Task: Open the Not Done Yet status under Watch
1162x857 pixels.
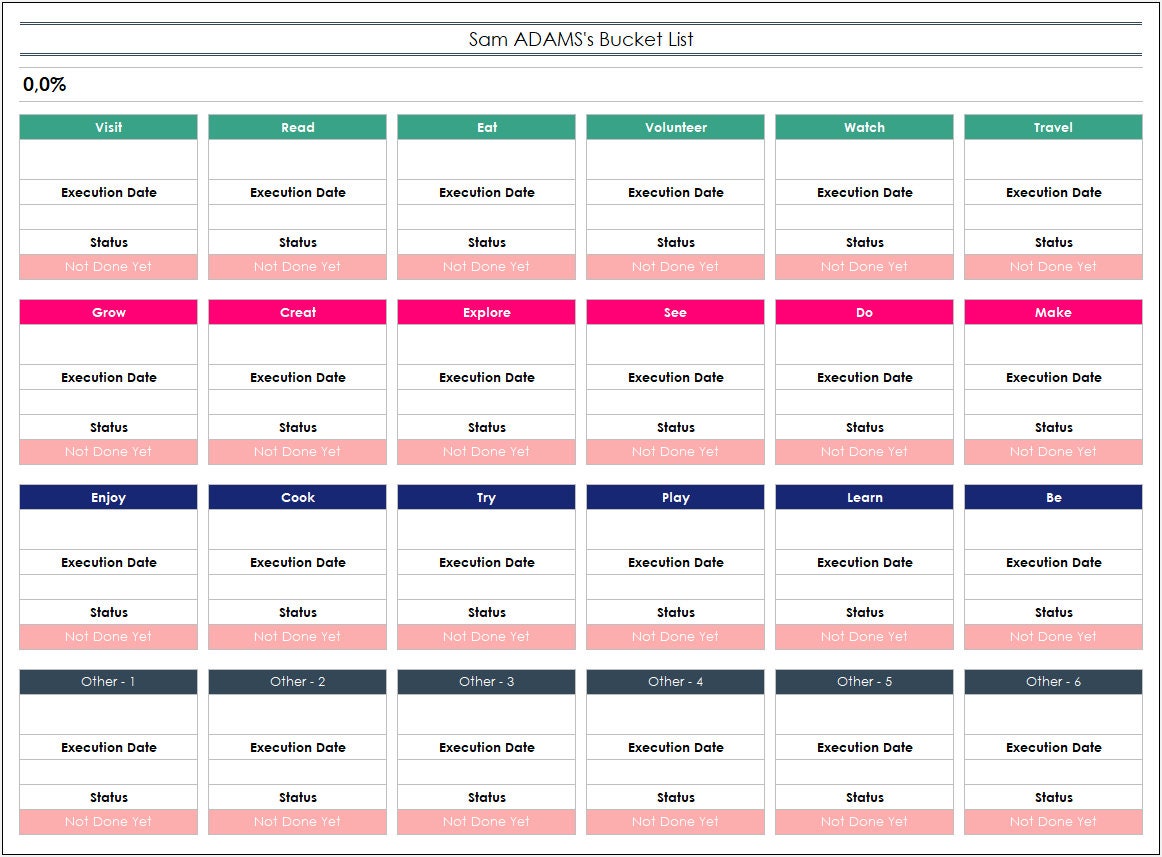Action: coord(864,267)
